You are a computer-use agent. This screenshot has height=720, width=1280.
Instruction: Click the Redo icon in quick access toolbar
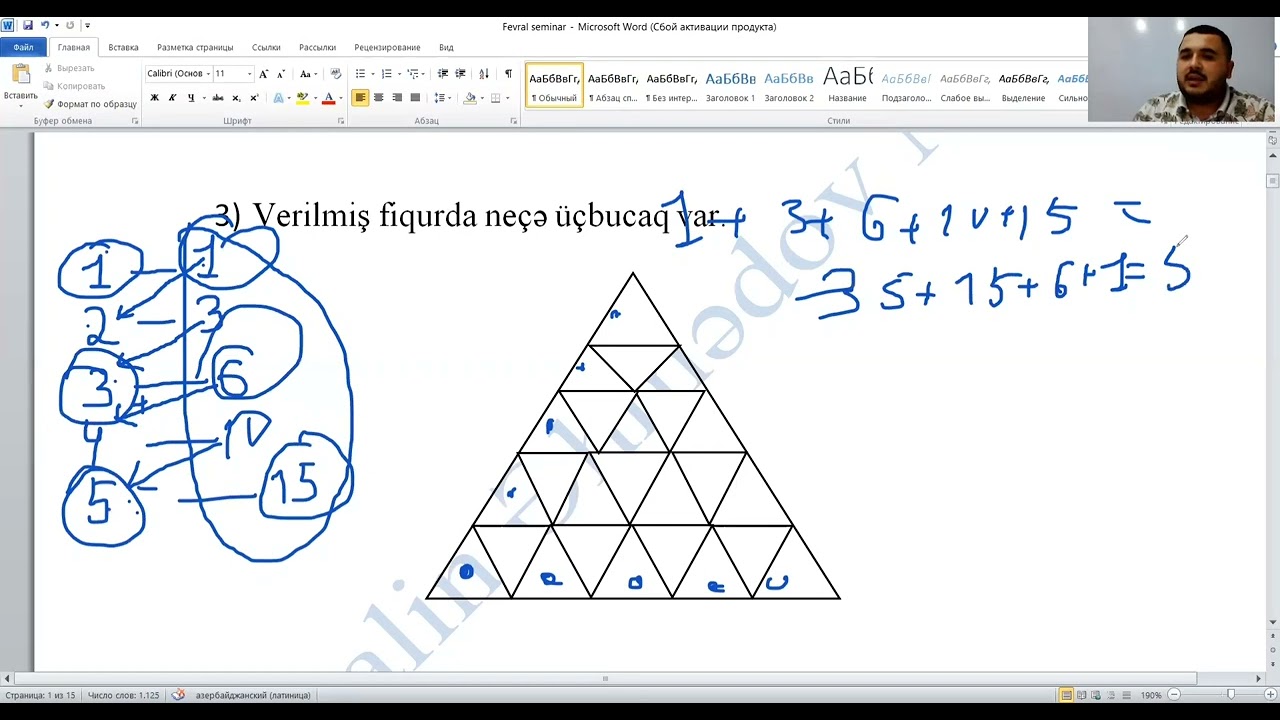pyautogui.click(x=70, y=25)
